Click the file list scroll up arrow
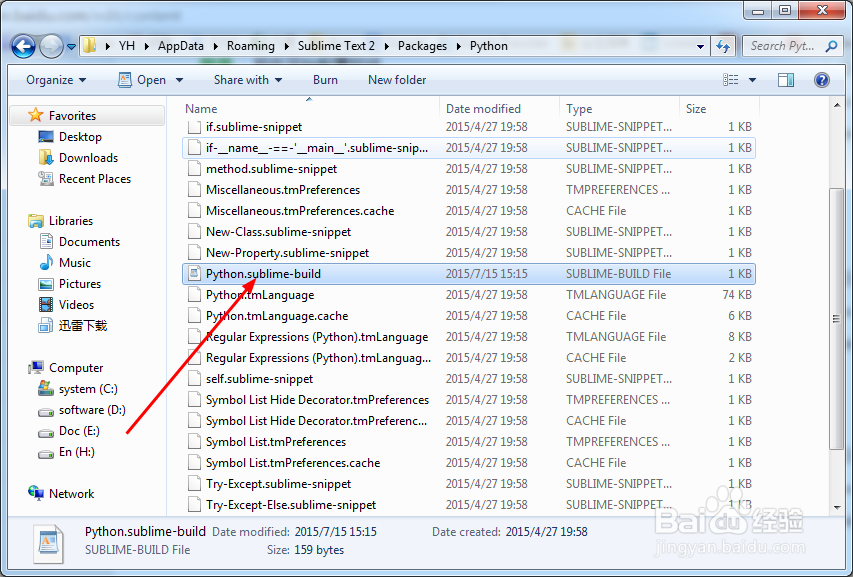 click(x=837, y=106)
